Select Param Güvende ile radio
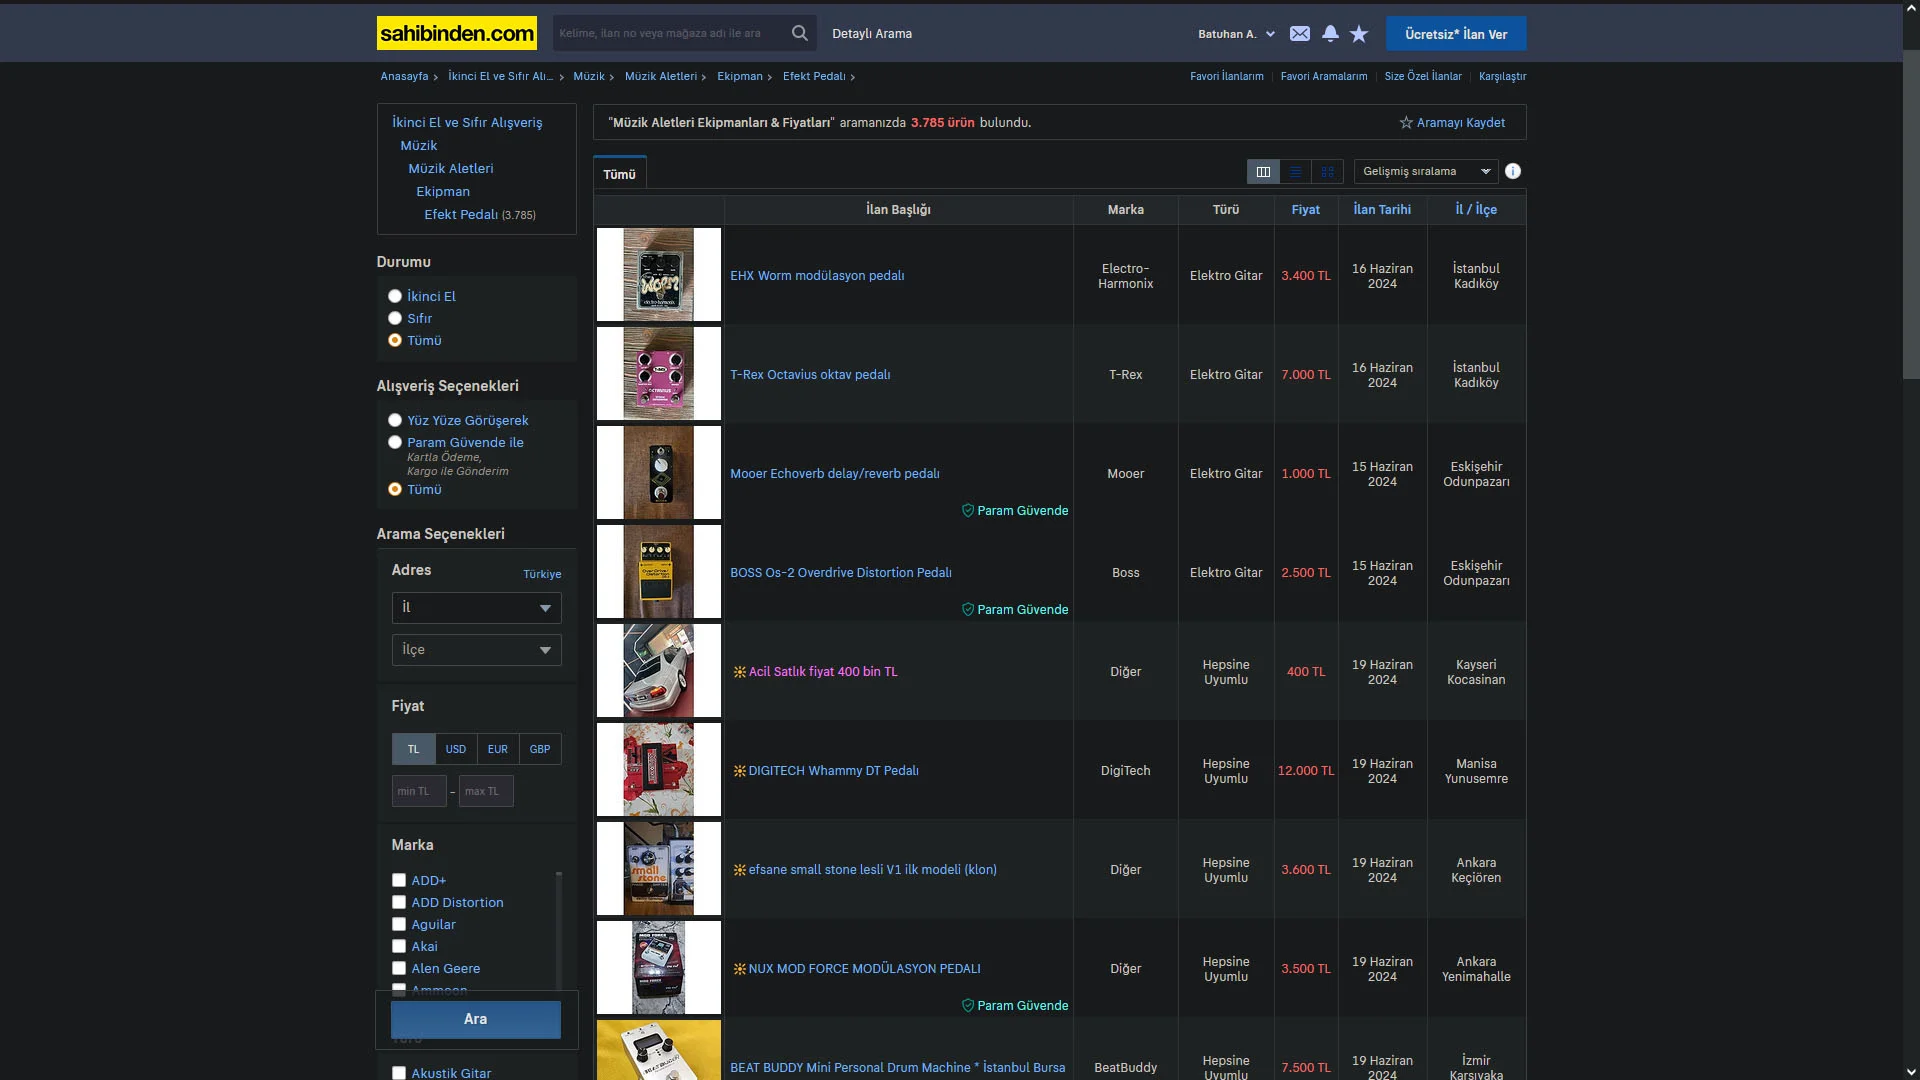 click(395, 442)
